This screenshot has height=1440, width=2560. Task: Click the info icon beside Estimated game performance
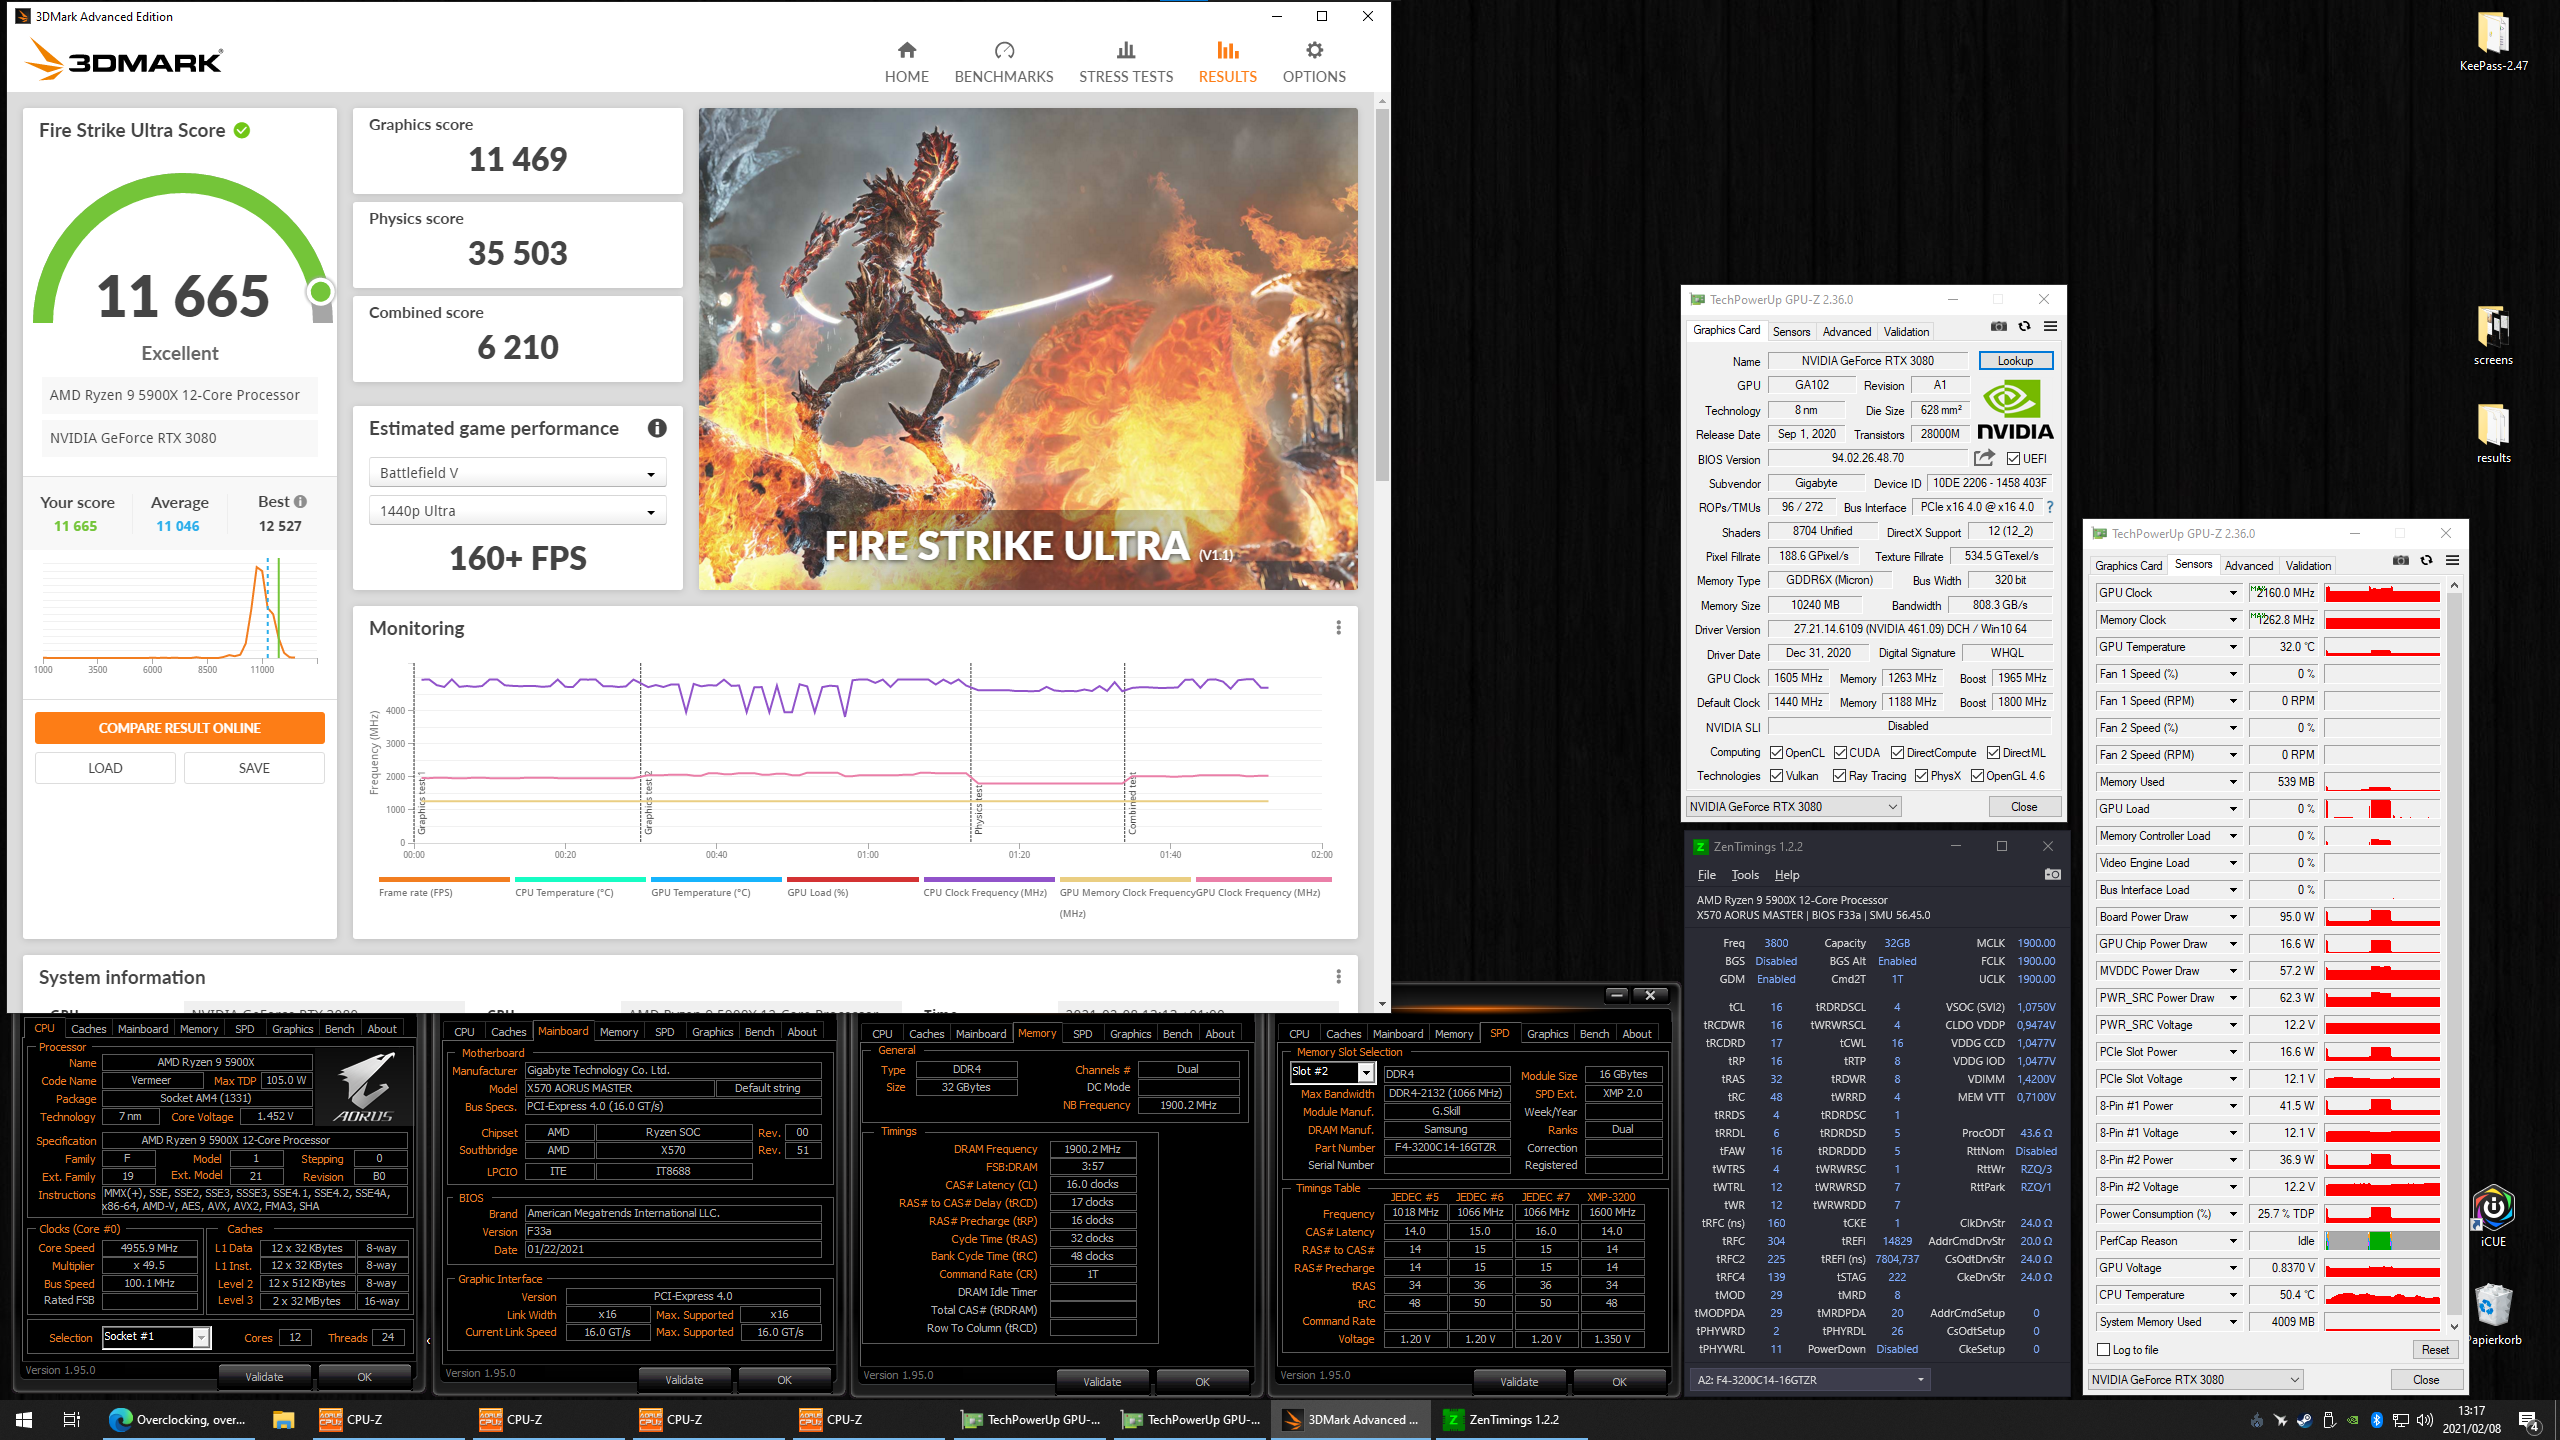[657, 428]
